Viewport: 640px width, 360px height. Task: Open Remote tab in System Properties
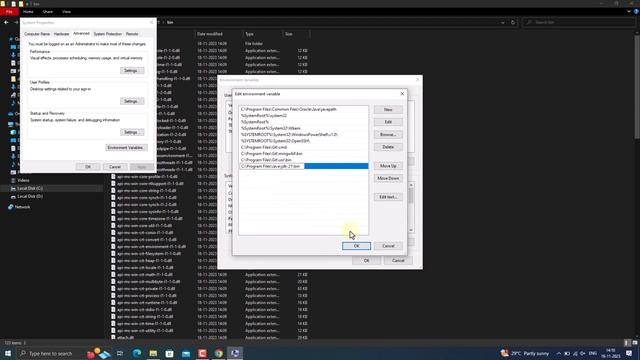132,34
